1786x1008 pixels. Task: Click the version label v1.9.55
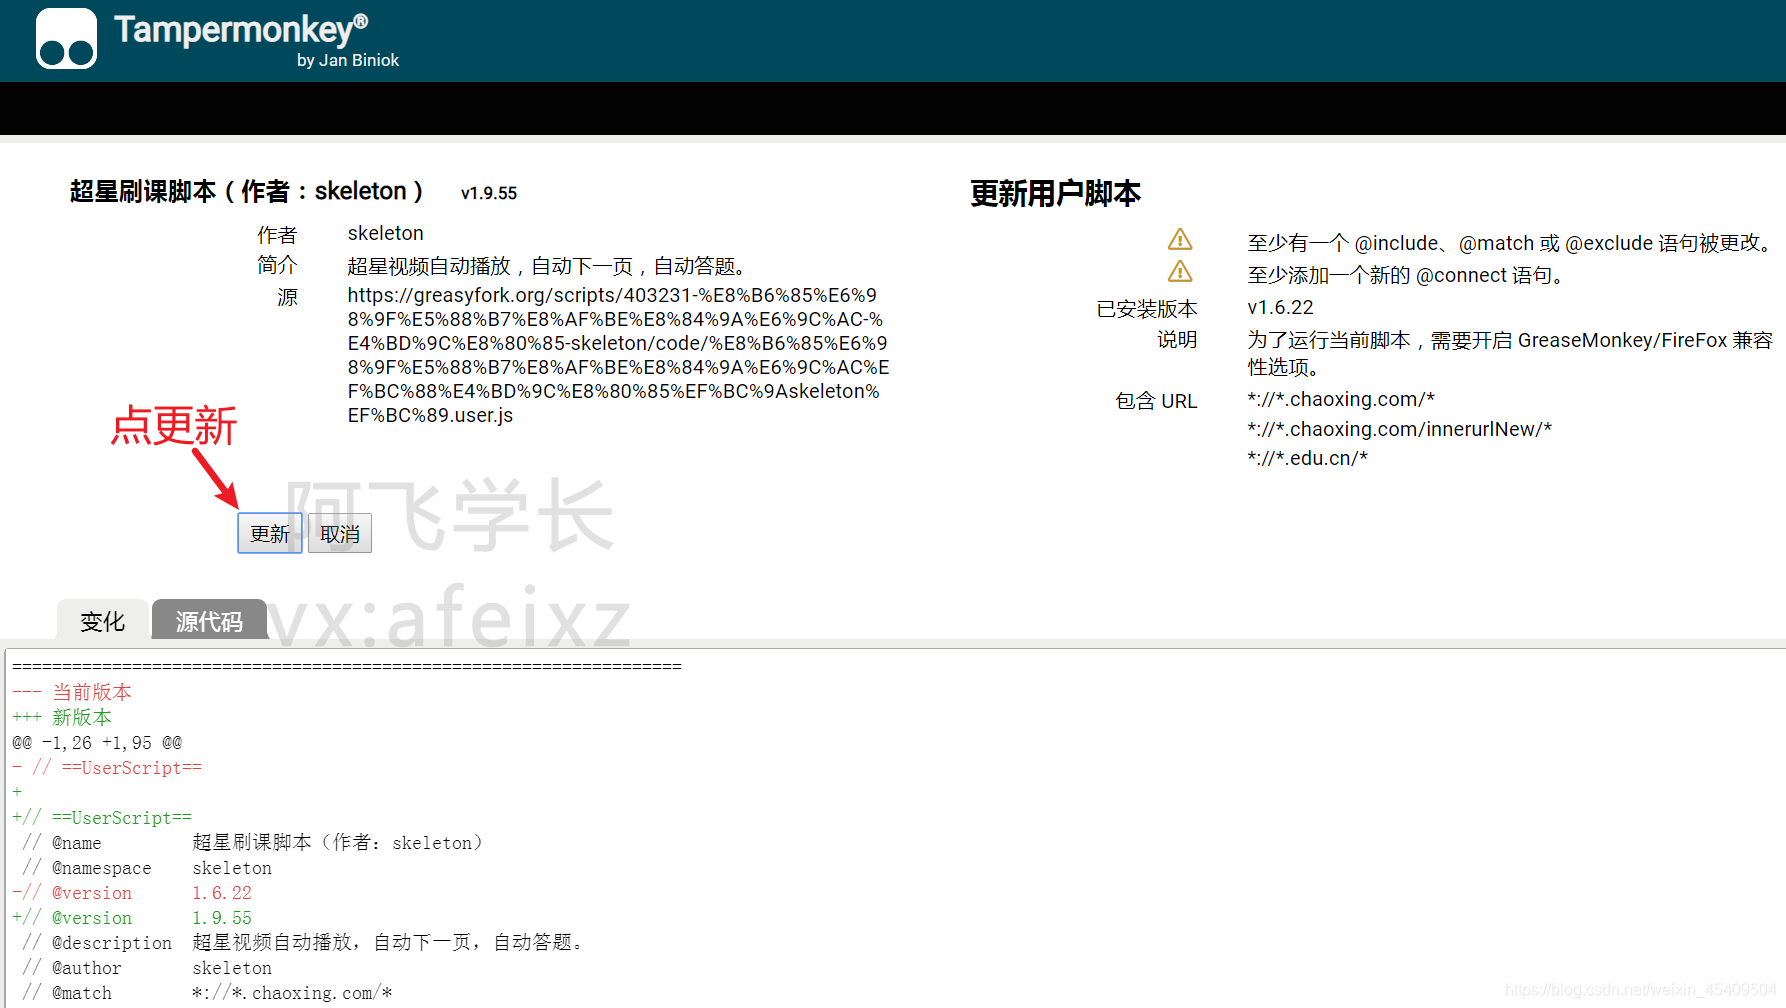[x=489, y=193]
